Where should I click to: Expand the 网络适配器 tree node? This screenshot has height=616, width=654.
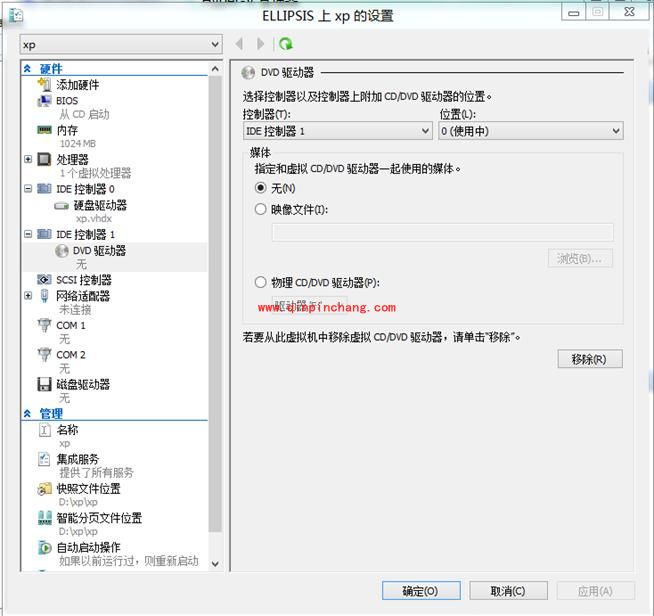tap(28, 296)
